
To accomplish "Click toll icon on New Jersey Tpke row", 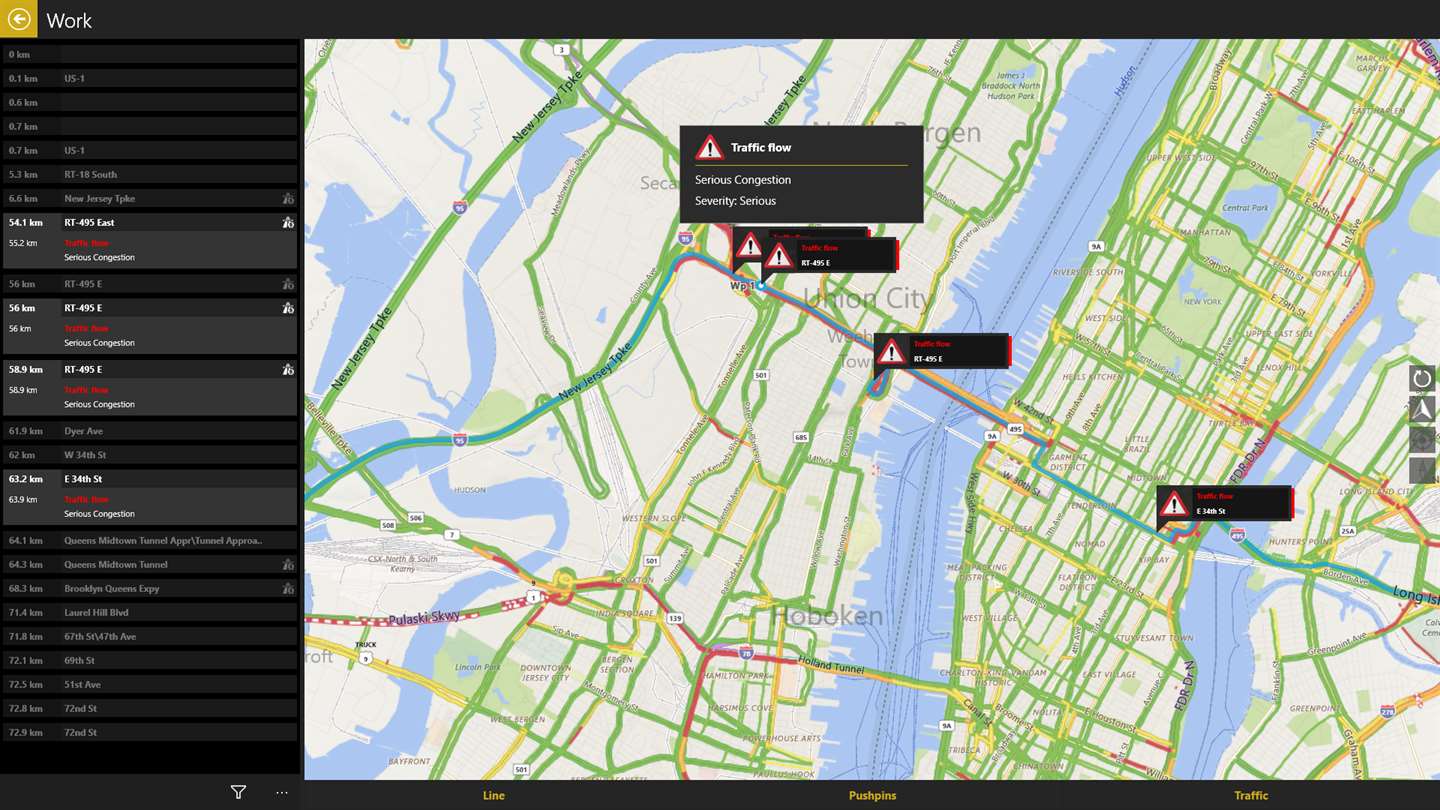I will pos(288,199).
